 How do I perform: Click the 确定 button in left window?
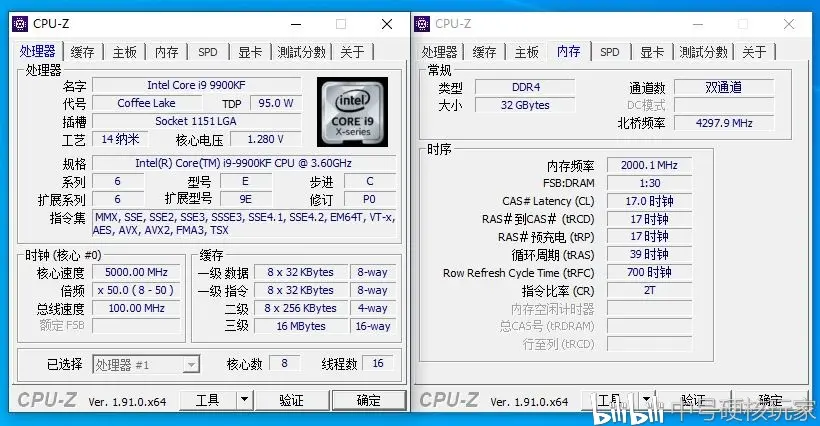coord(369,400)
